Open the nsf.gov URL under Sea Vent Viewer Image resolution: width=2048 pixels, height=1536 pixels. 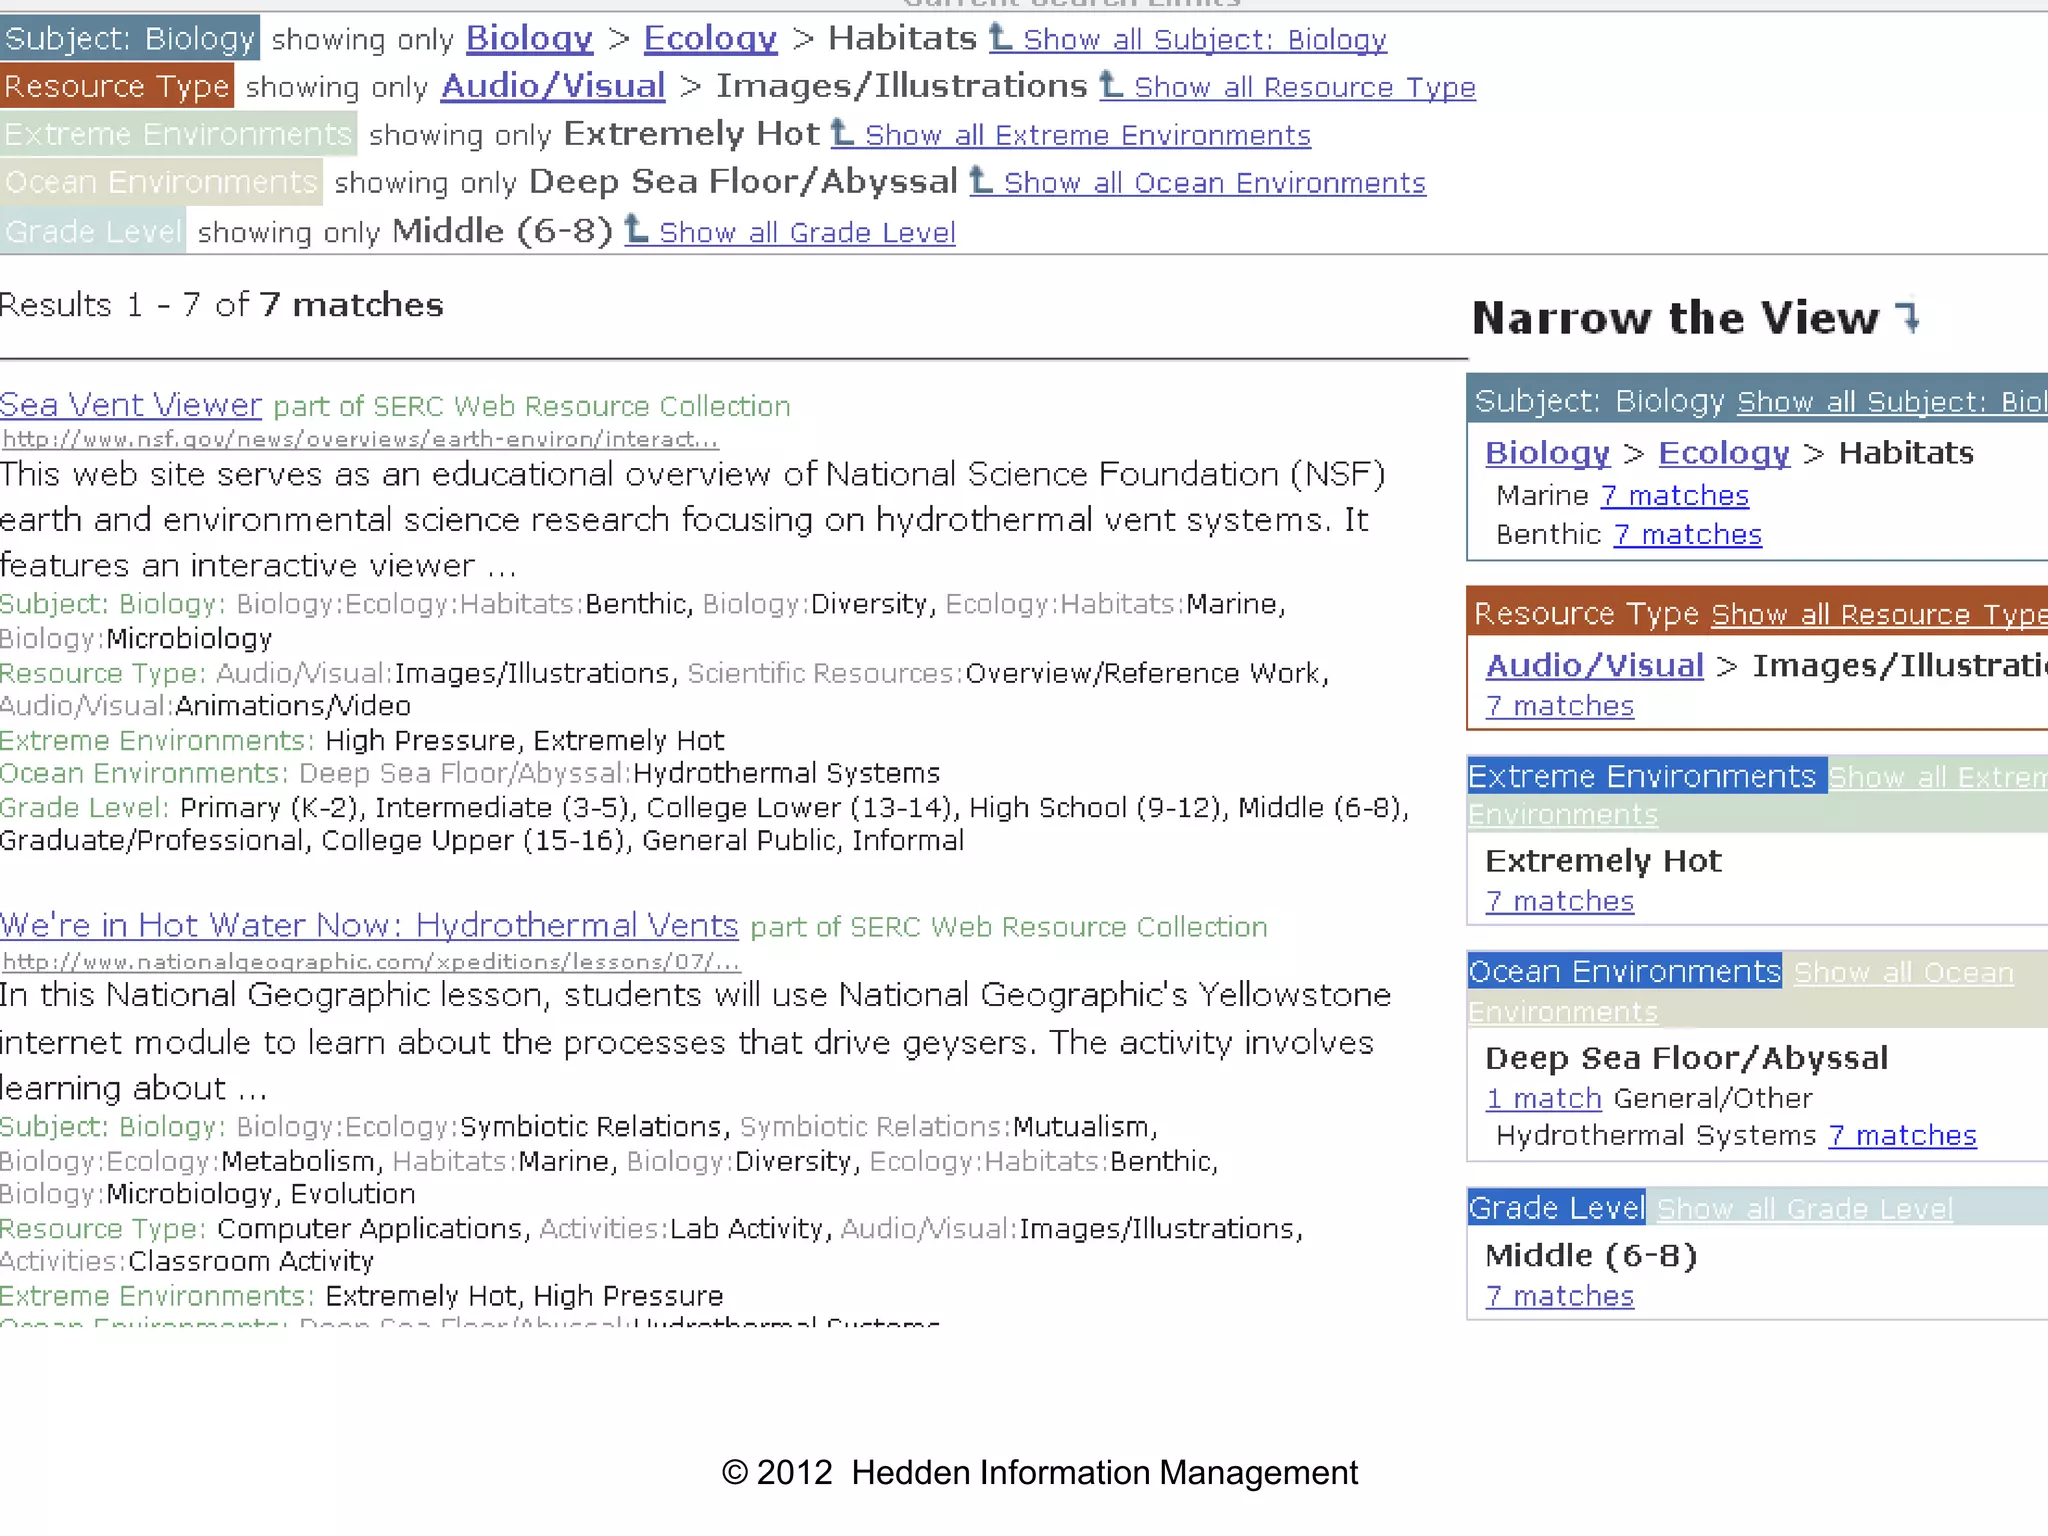tap(360, 439)
